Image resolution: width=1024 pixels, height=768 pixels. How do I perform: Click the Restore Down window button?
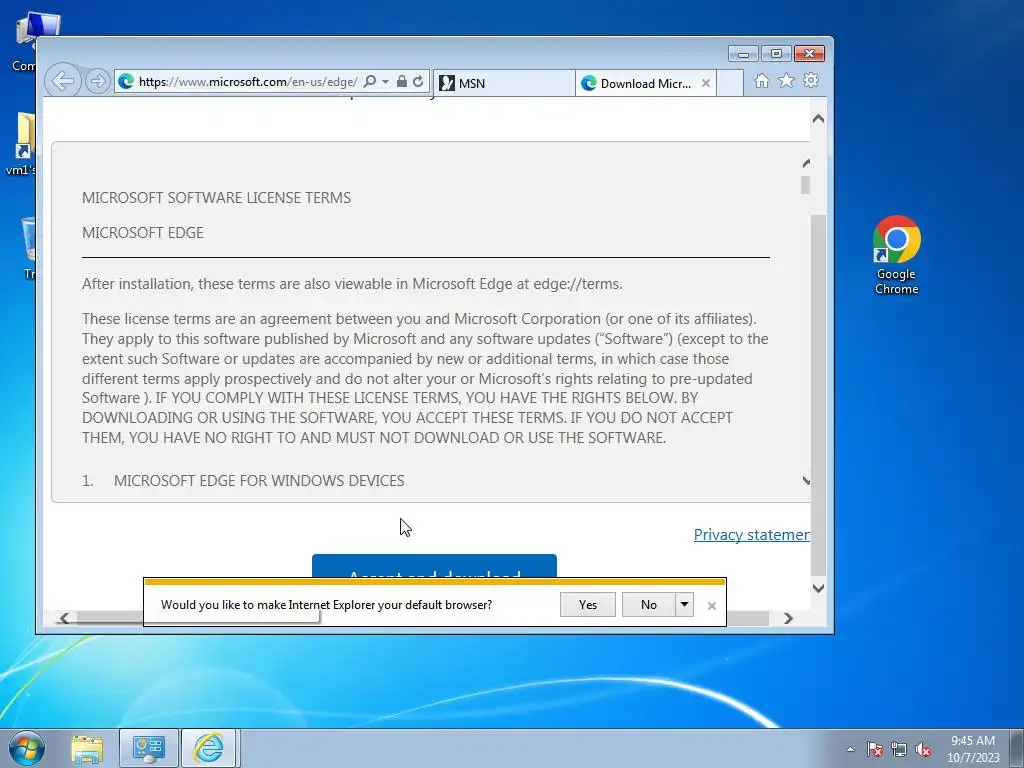pyautogui.click(x=776, y=54)
